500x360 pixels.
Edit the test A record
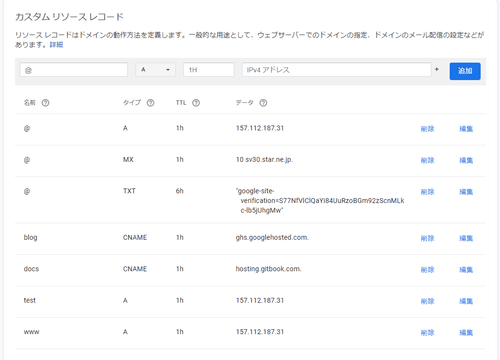click(x=466, y=301)
